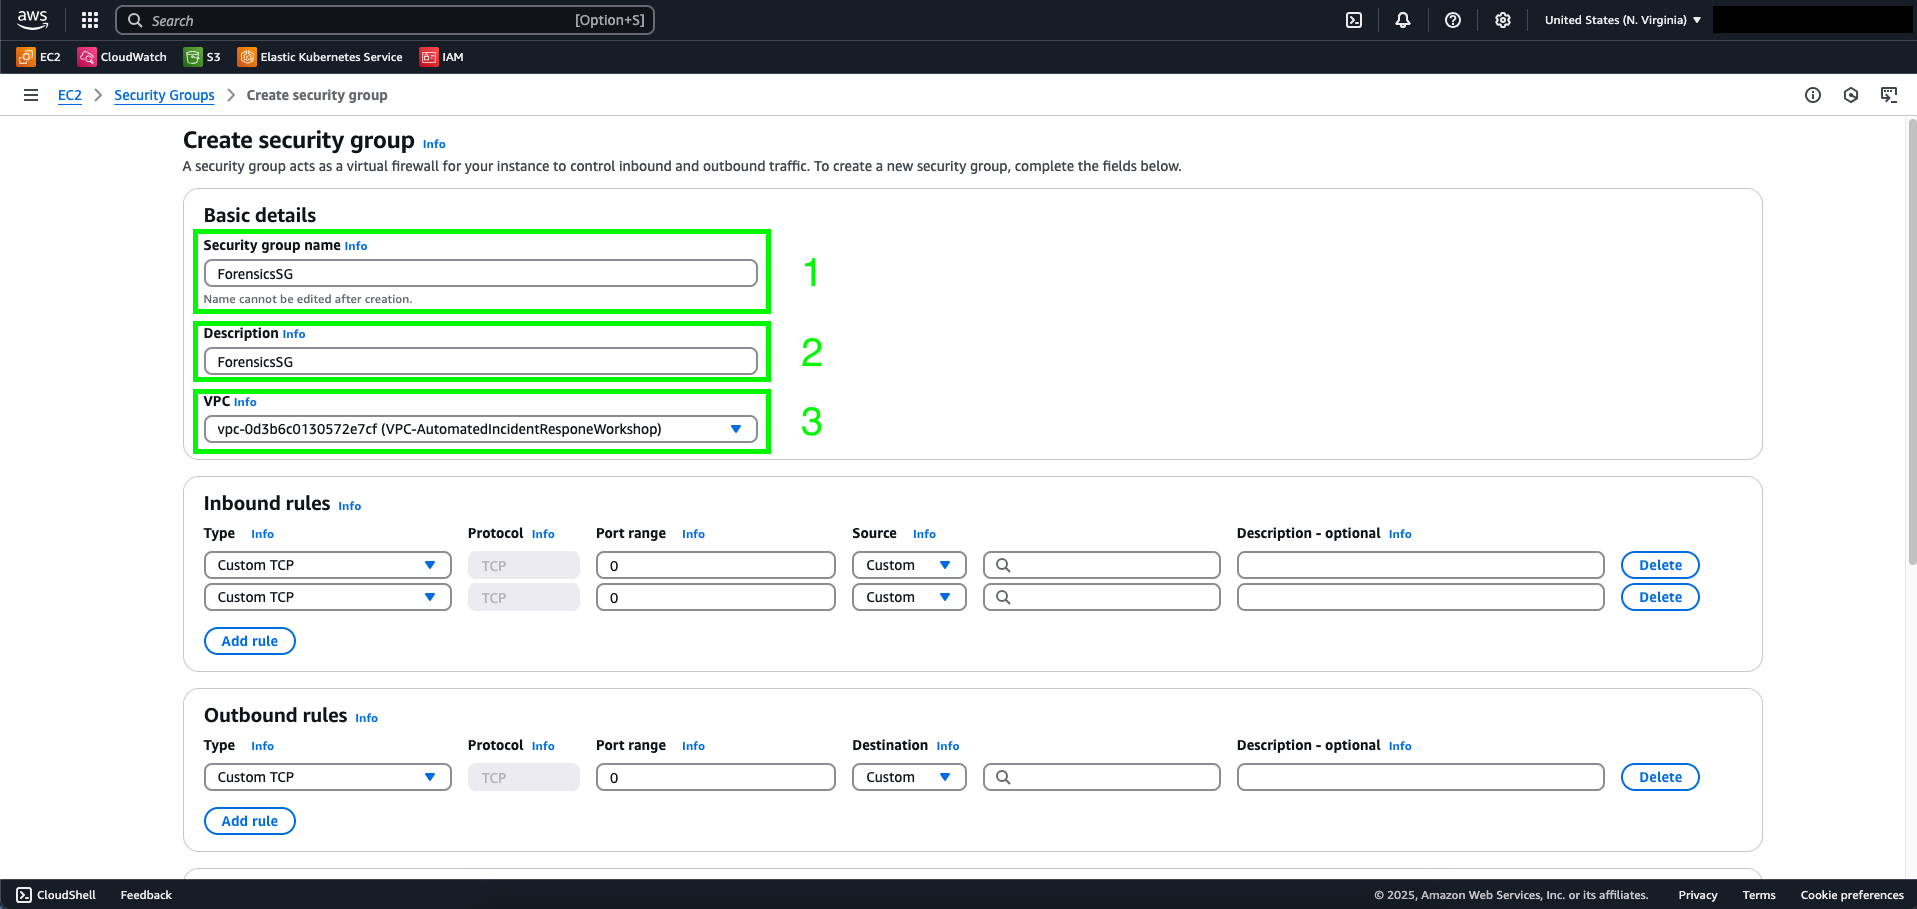Click the hexagon icon right of the breadcrumb
The image size is (1917, 909).
(x=1851, y=95)
